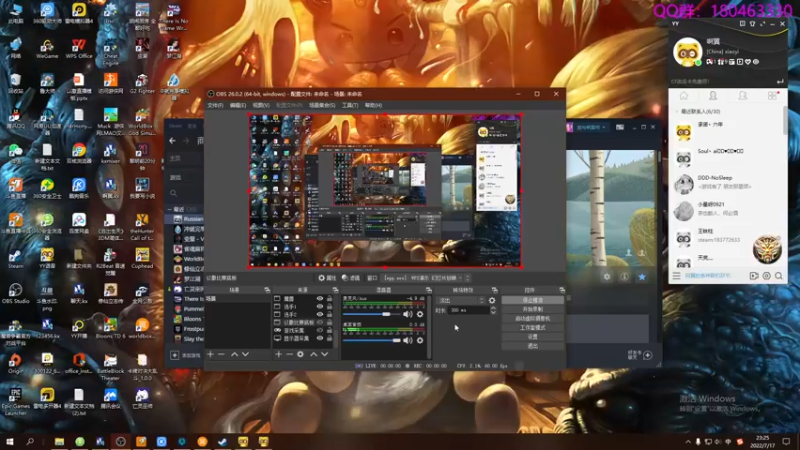Open YY main menu hamburger icon
800x450 pixels.
(677, 276)
